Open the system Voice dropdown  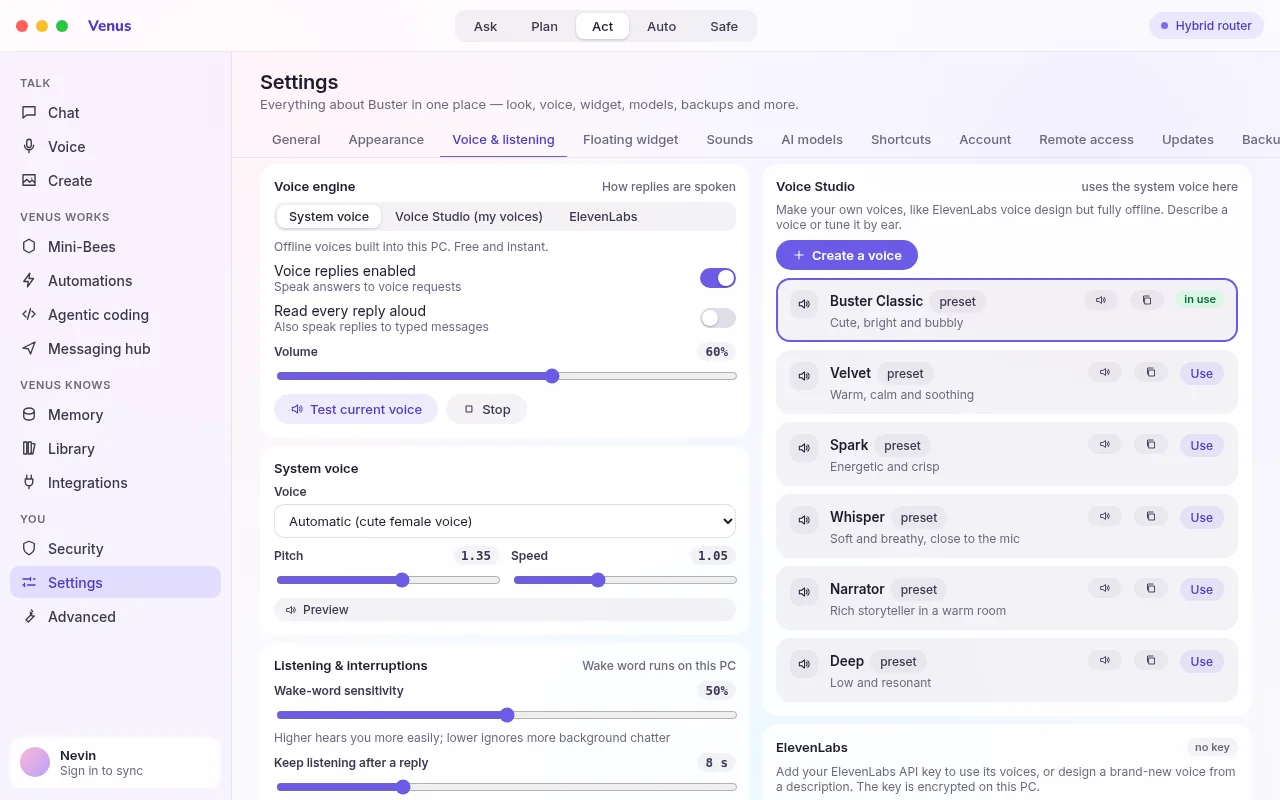tap(505, 521)
